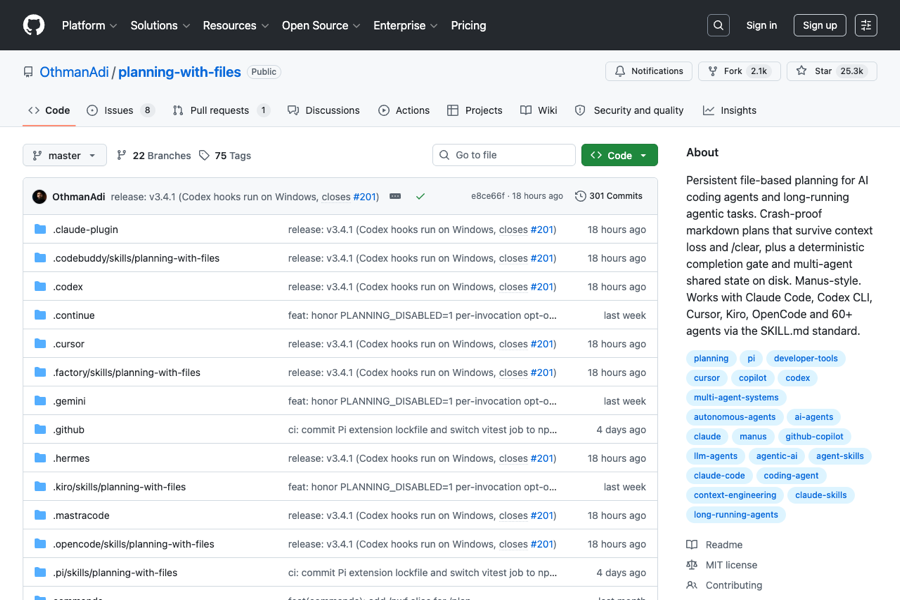This screenshot has width=900, height=600.
Task: Click the green check status icon
Action: tap(420, 196)
